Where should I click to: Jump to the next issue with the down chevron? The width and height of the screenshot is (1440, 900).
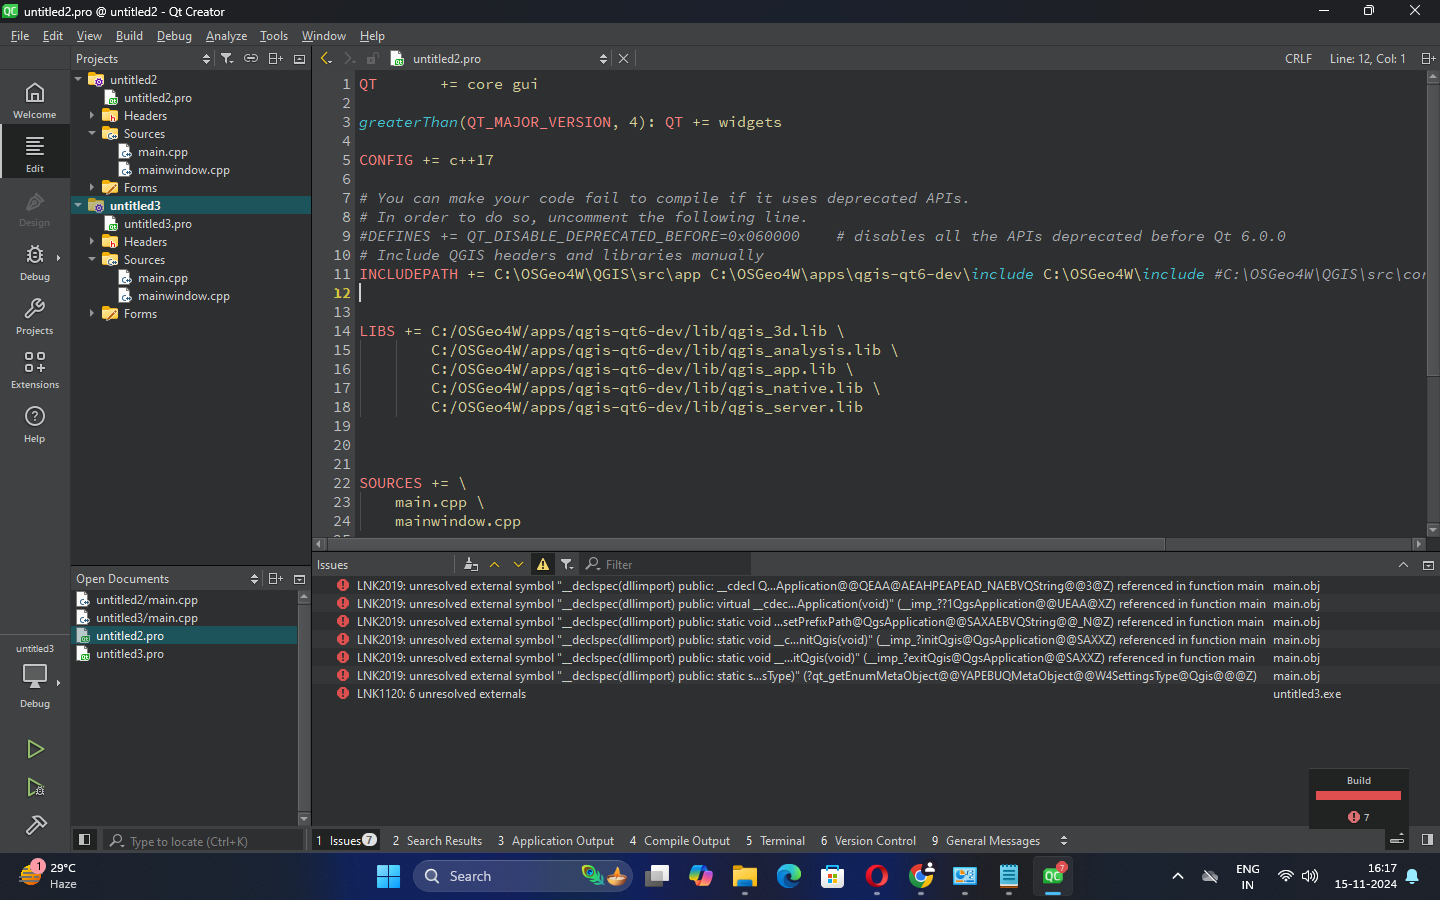[518, 564]
